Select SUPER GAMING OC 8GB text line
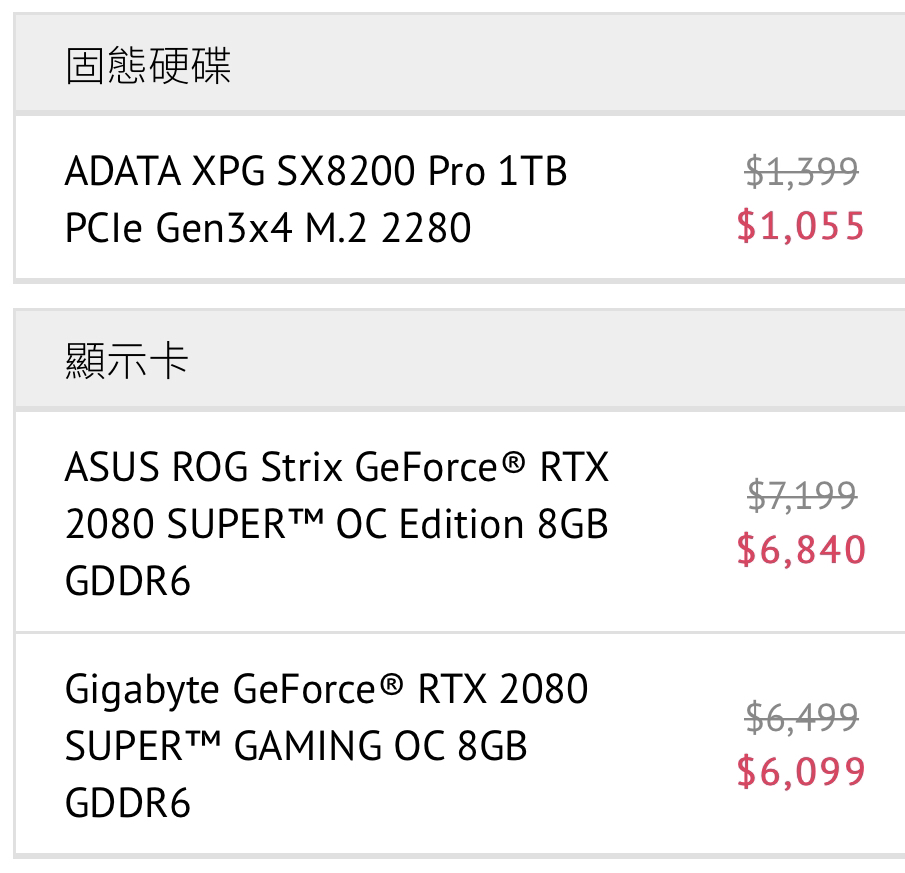The height and width of the screenshot is (873, 905). [x=296, y=745]
